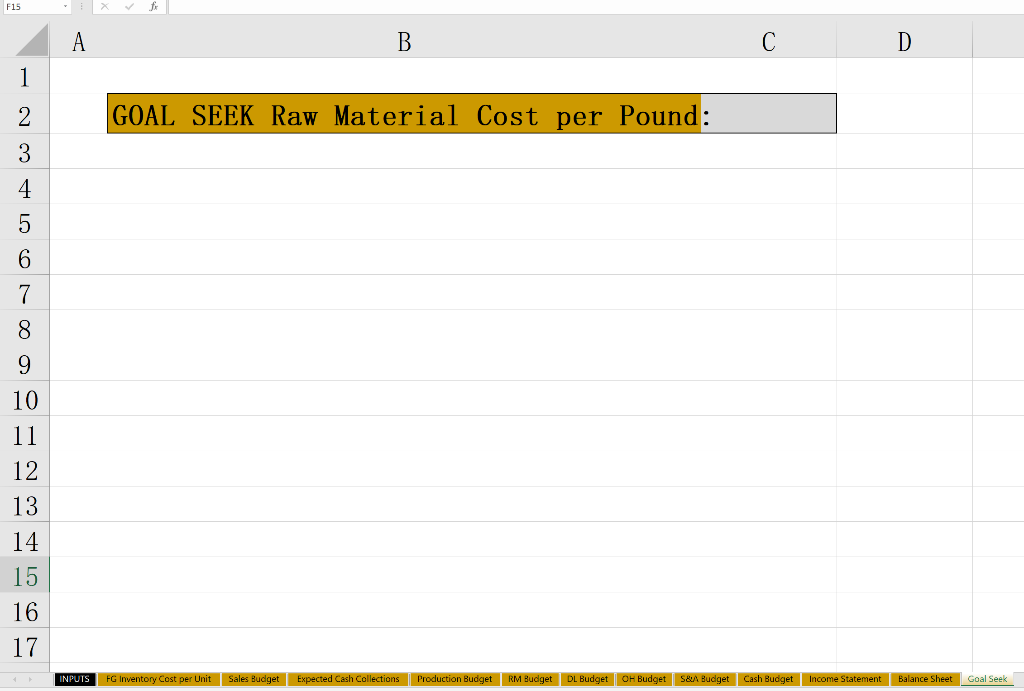The width and height of the screenshot is (1024, 691).
Task: Select column C header
Action: point(769,42)
